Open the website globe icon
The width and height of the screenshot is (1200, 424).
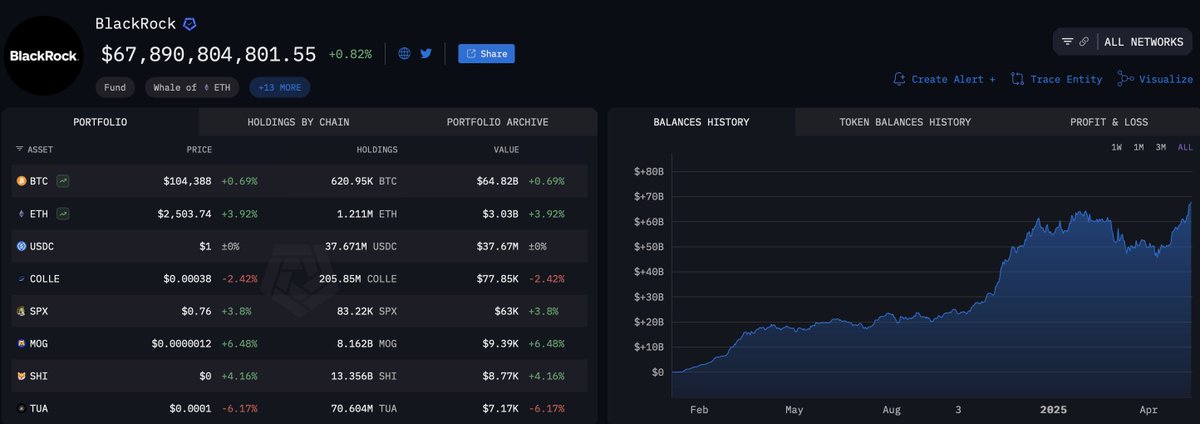click(404, 54)
